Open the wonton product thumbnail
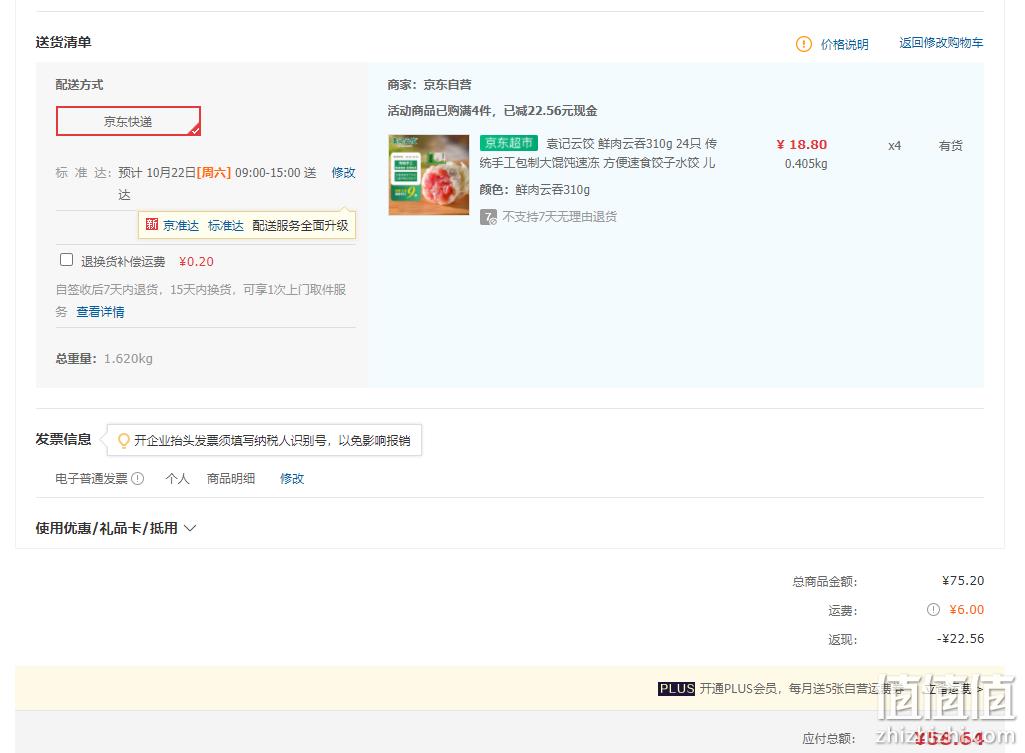Viewport: 1025px width, 753px height. [429, 175]
